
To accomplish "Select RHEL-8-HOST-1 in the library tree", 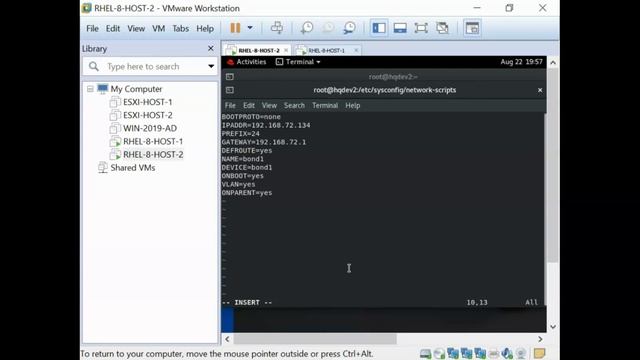I will pyautogui.click(x=153, y=141).
